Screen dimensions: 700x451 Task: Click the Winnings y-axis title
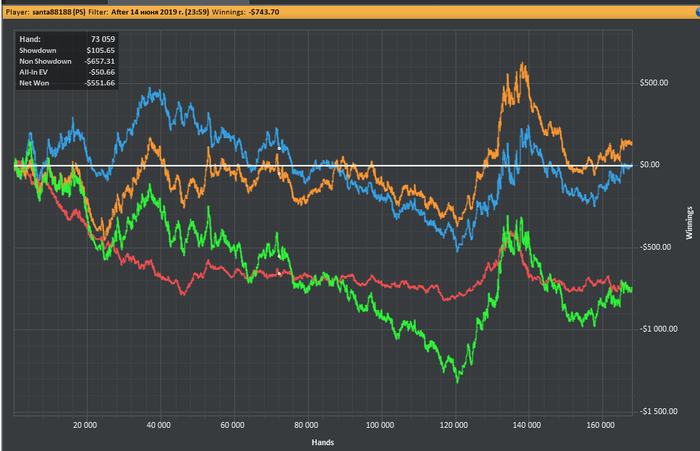(689, 223)
